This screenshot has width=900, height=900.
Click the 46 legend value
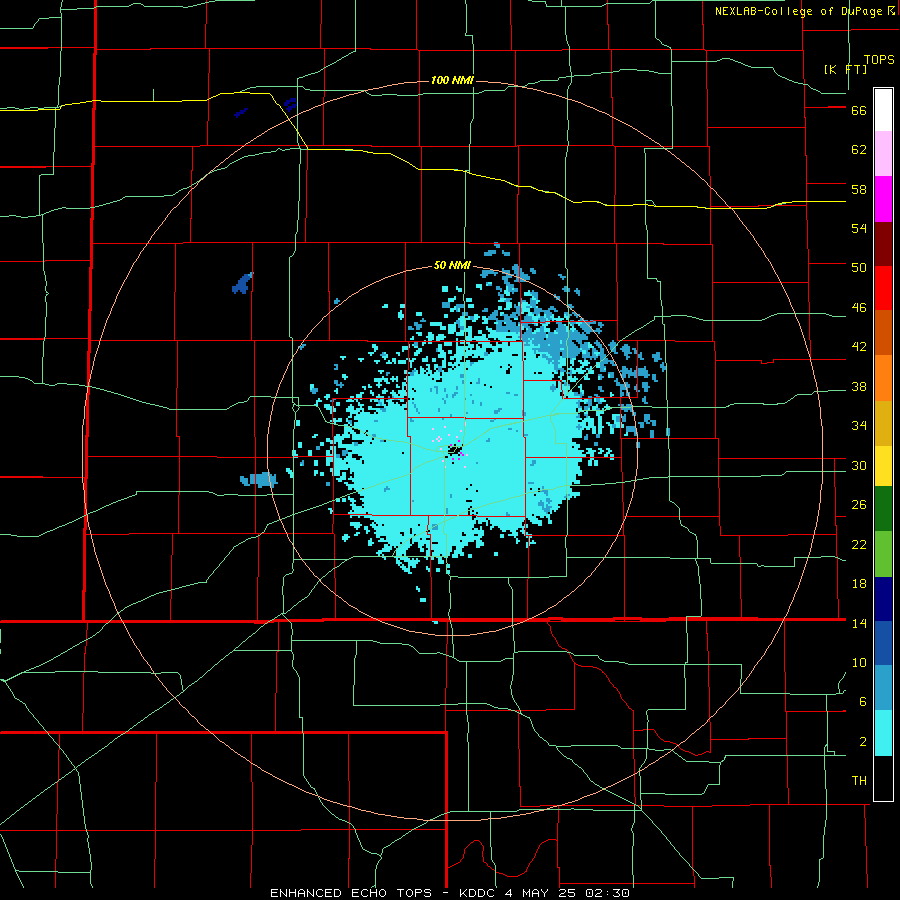pos(859,308)
